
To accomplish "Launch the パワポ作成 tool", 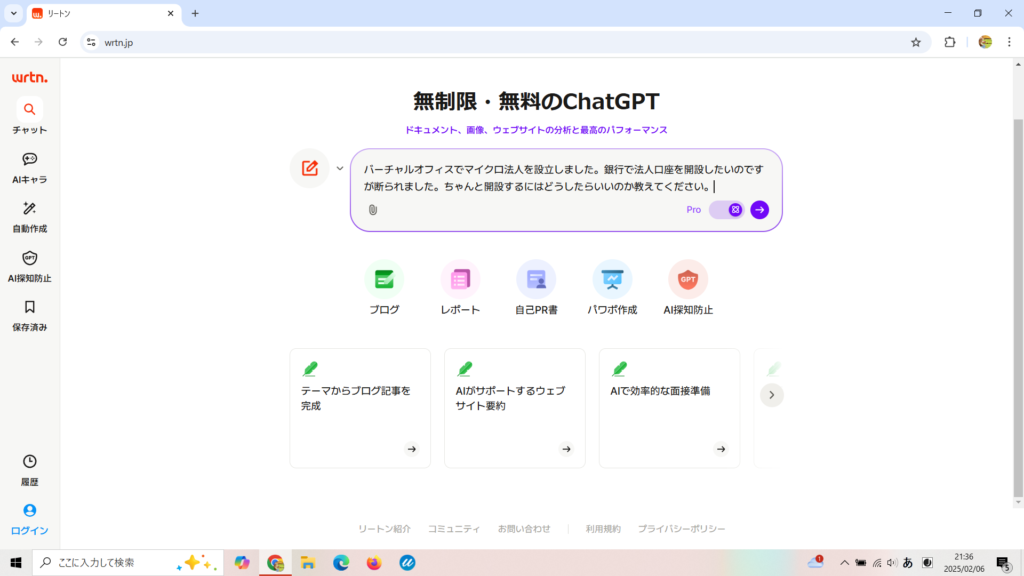I will 612,279.
